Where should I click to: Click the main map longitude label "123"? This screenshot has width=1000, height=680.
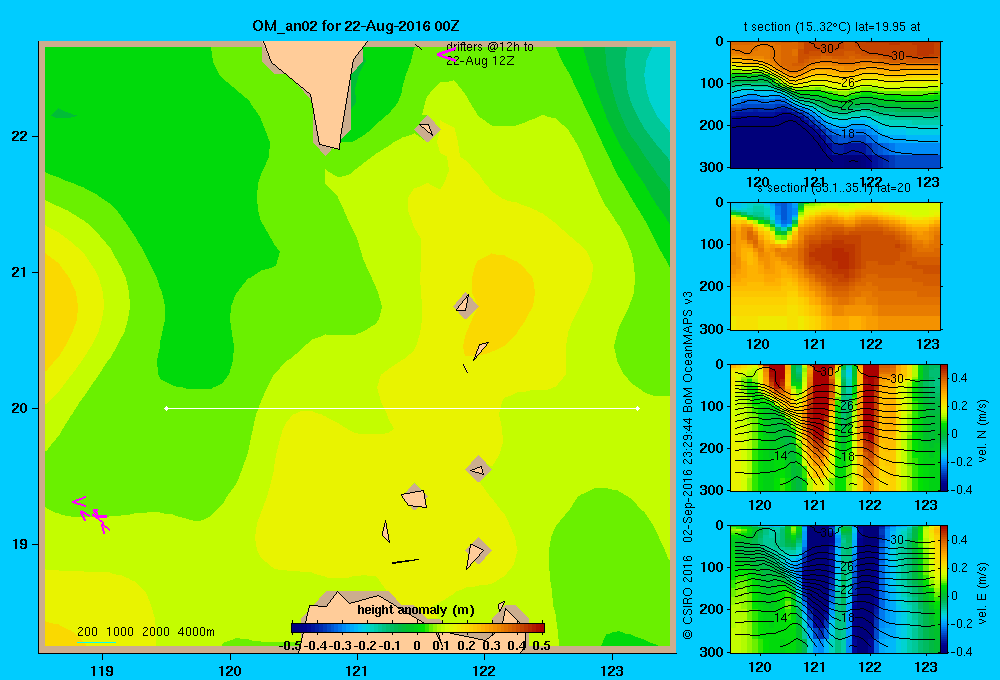tap(612, 671)
